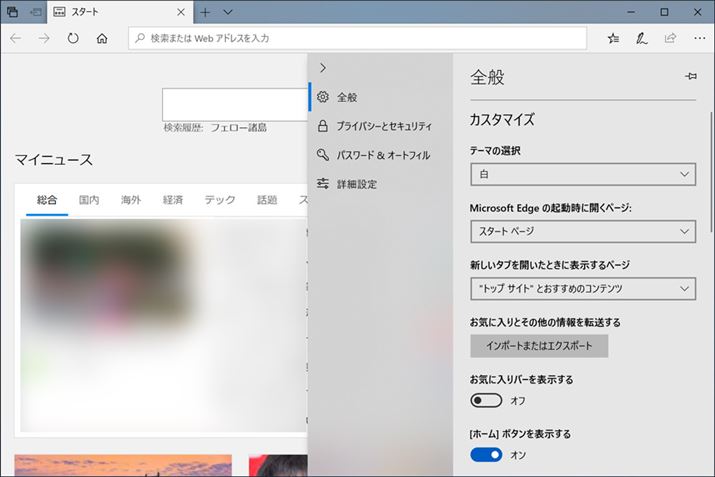Click the Add notes pen icon

(x=641, y=38)
